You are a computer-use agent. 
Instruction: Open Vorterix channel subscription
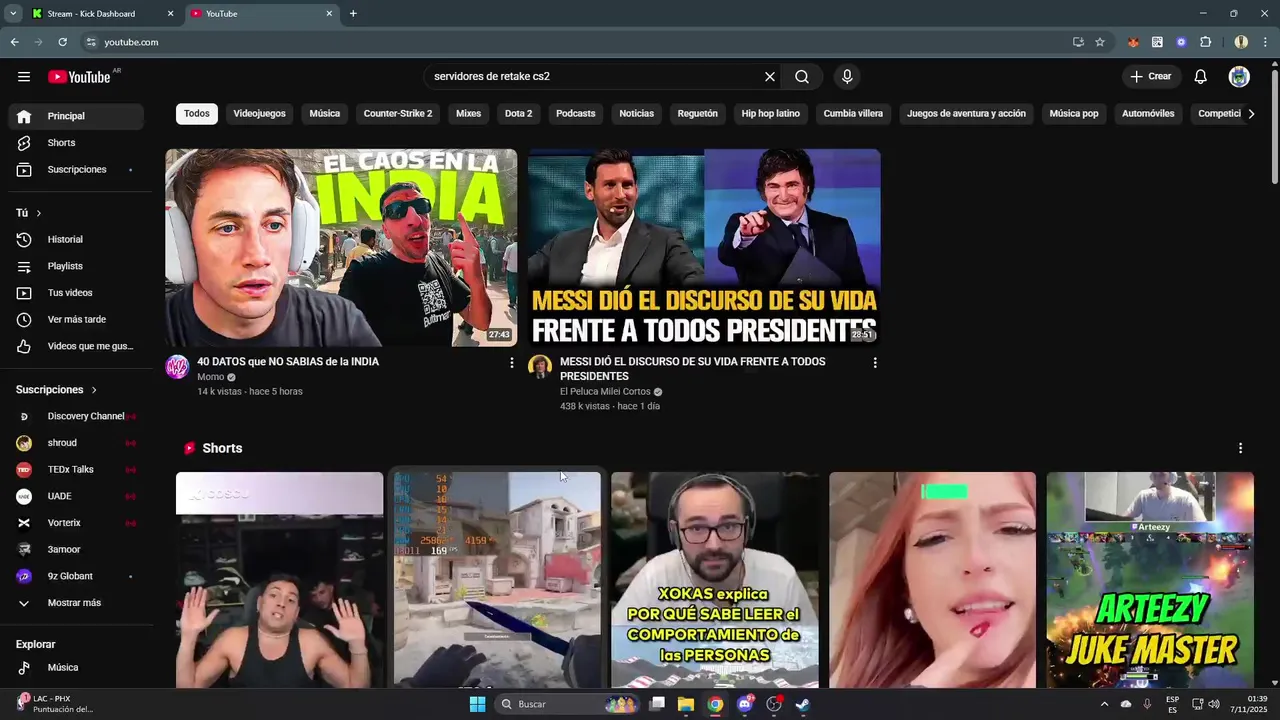[76, 523]
